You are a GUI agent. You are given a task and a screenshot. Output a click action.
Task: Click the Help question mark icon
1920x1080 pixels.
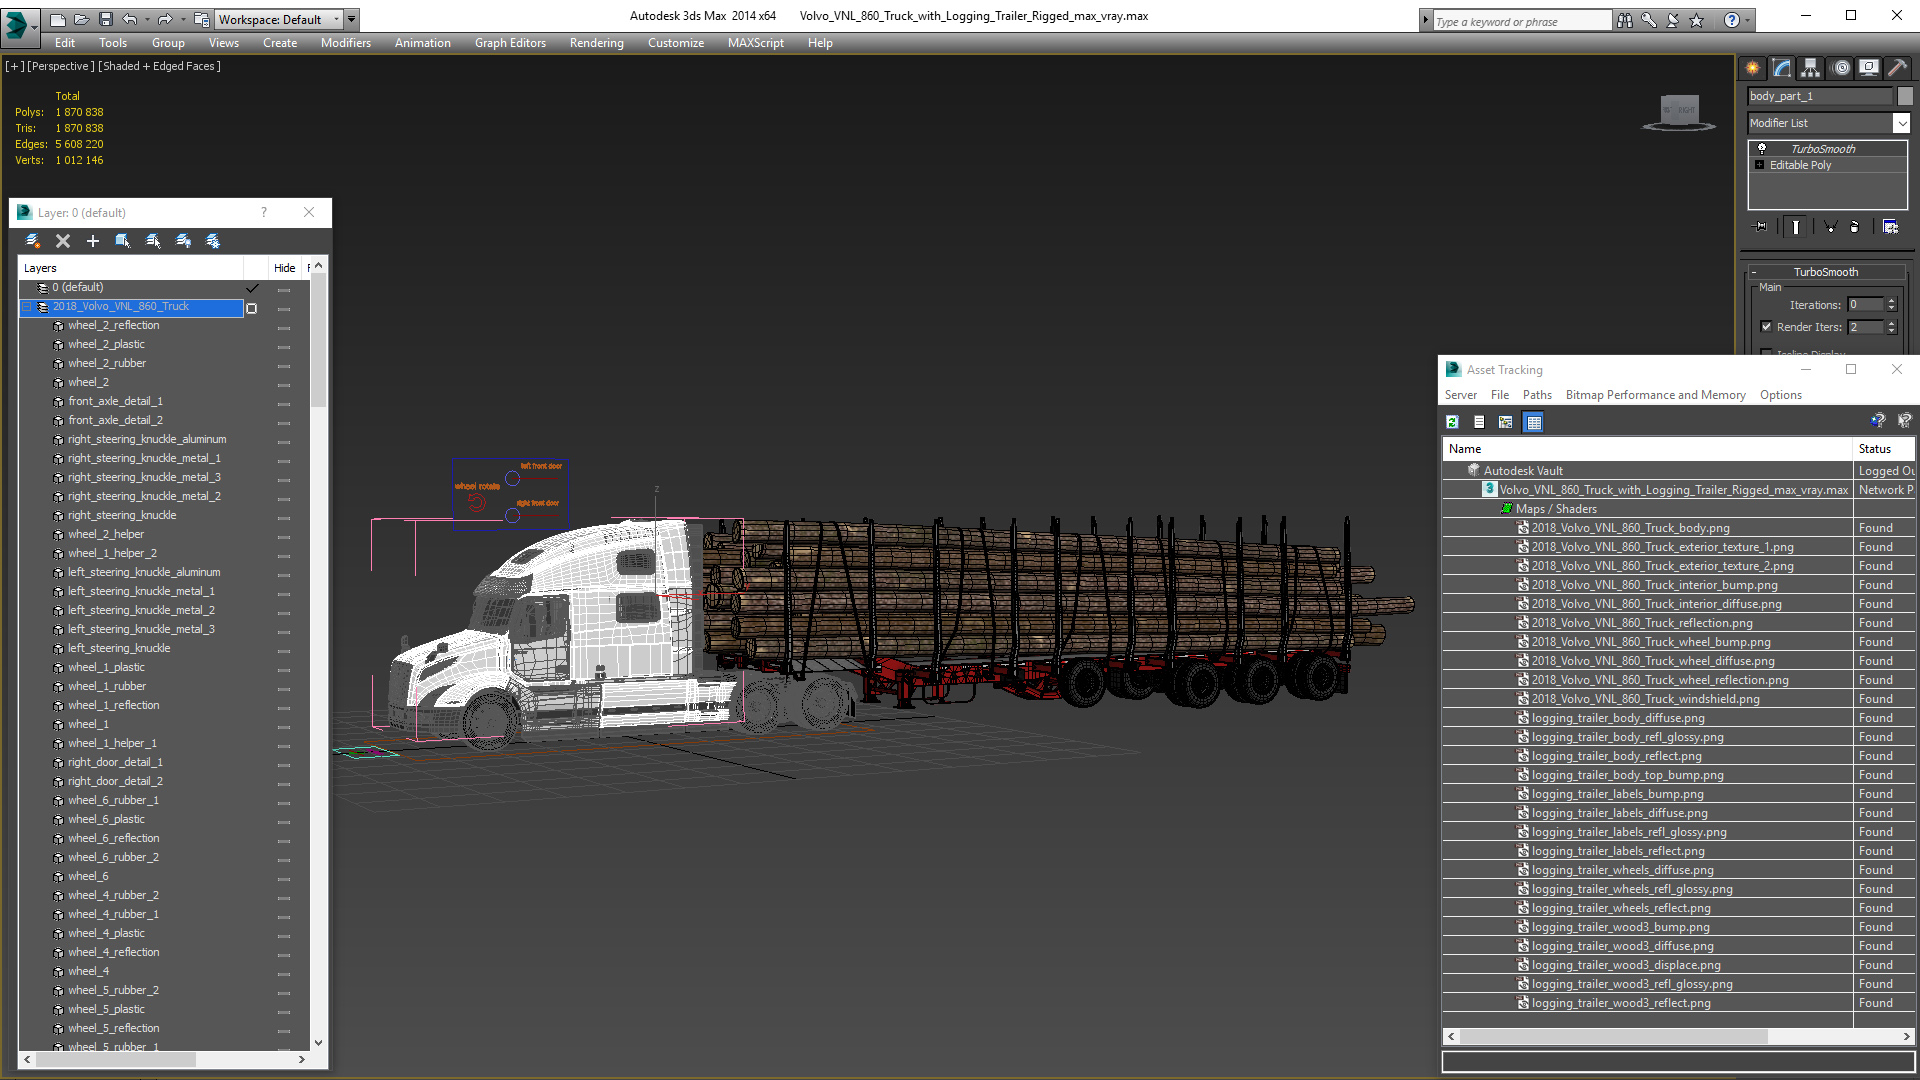click(x=1732, y=20)
